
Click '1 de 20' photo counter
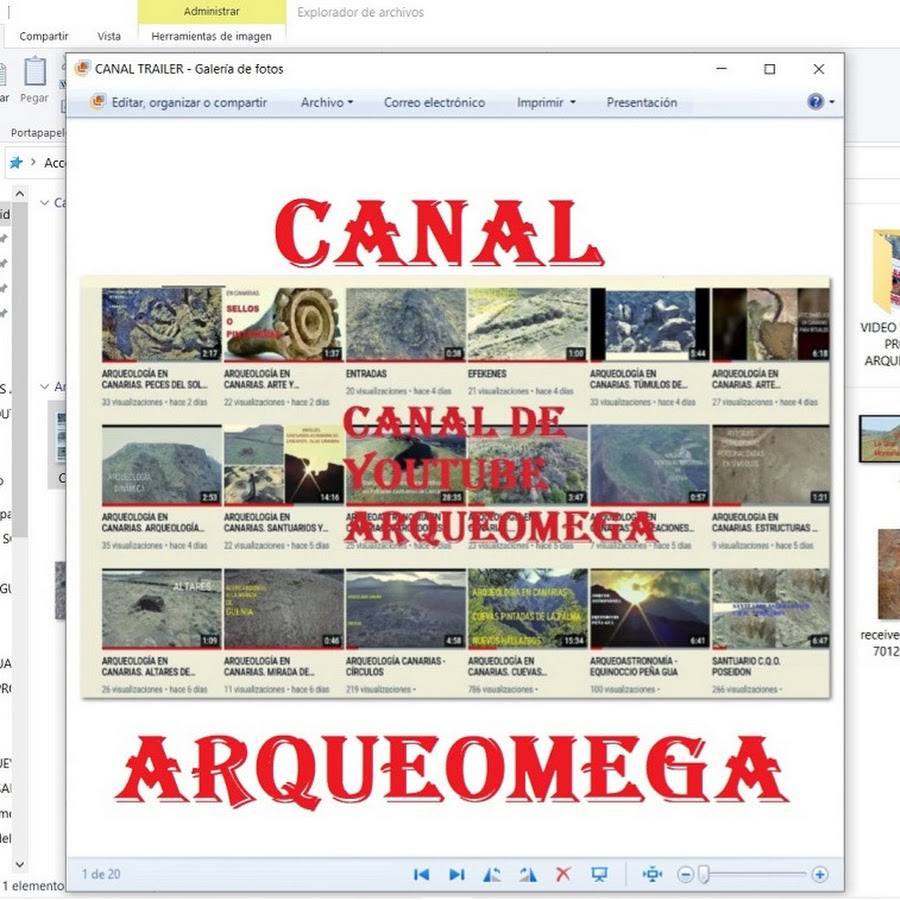pyautogui.click(x=101, y=874)
